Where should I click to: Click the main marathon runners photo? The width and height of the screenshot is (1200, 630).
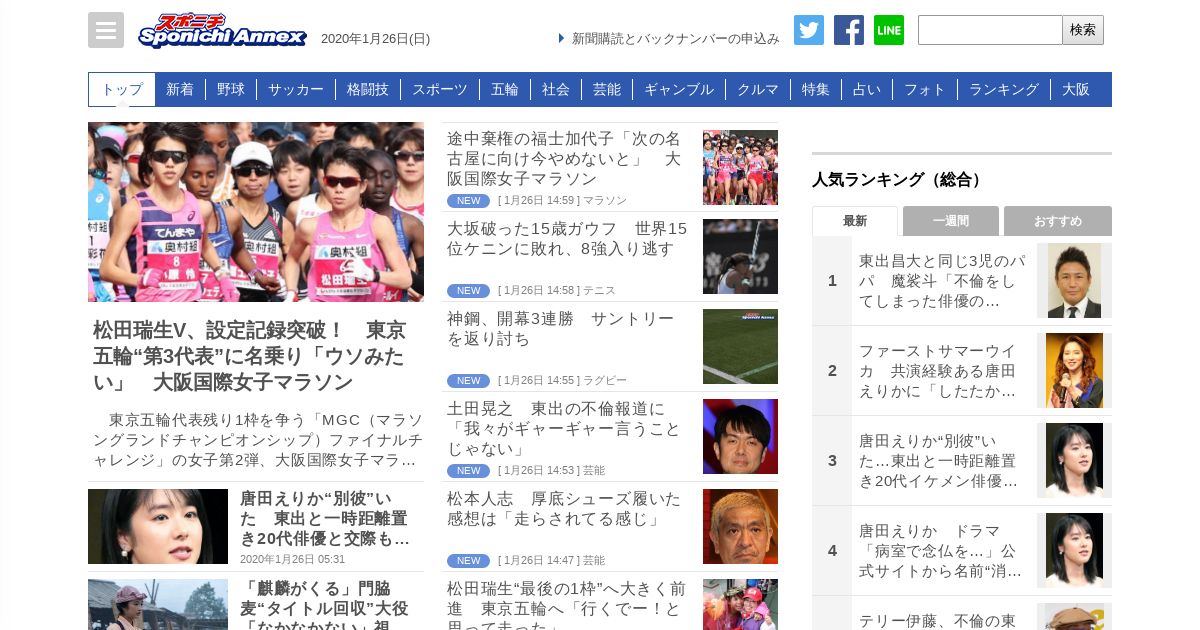click(x=256, y=212)
